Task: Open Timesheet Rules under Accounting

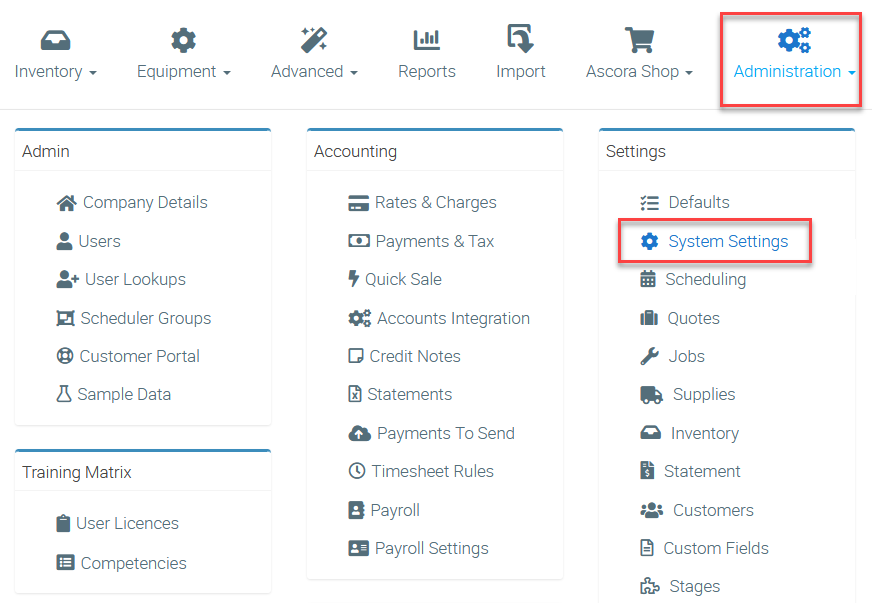Action: tap(432, 471)
